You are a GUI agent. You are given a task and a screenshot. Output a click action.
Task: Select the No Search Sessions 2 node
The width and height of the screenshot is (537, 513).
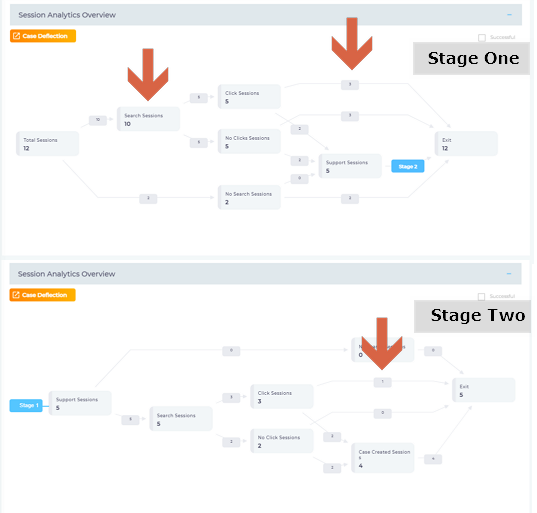tap(249, 197)
